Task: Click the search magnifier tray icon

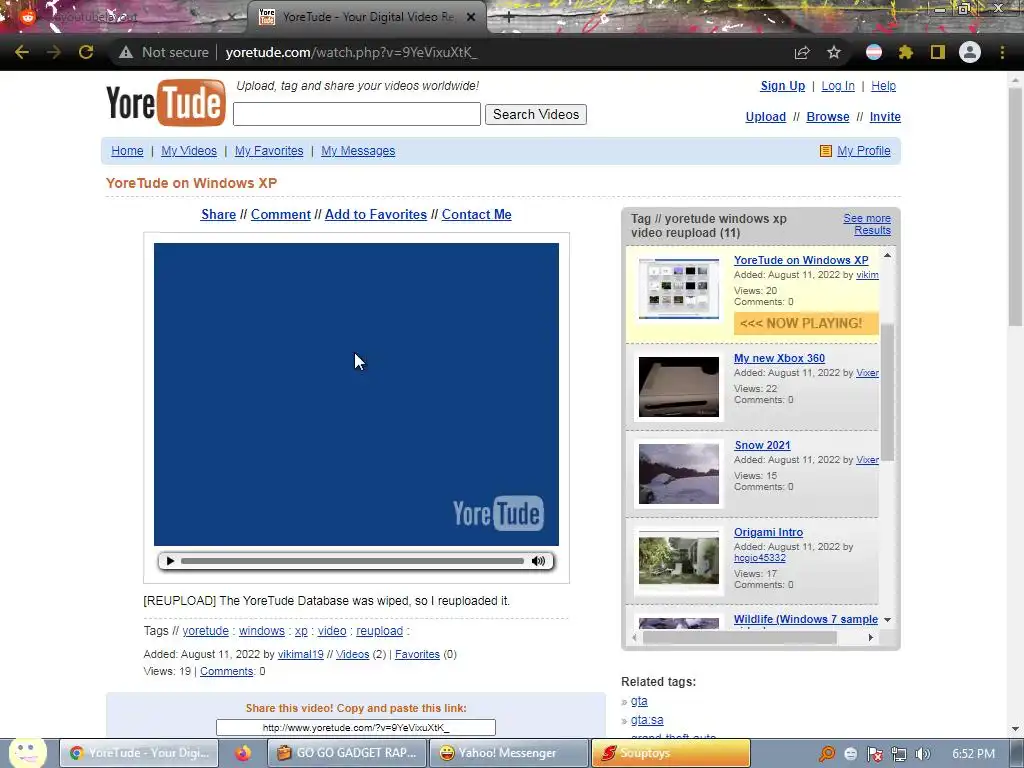Action: click(x=827, y=754)
